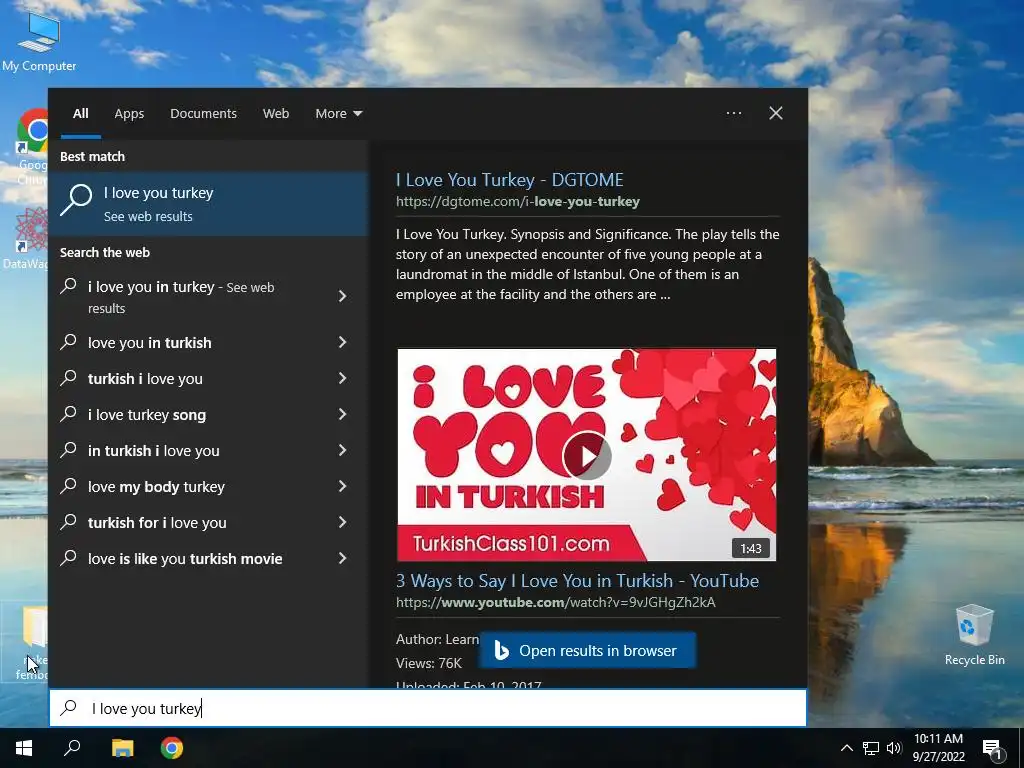Image resolution: width=1024 pixels, height=768 pixels.
Task: Switch to the Web tab
Action: point(276,114)
